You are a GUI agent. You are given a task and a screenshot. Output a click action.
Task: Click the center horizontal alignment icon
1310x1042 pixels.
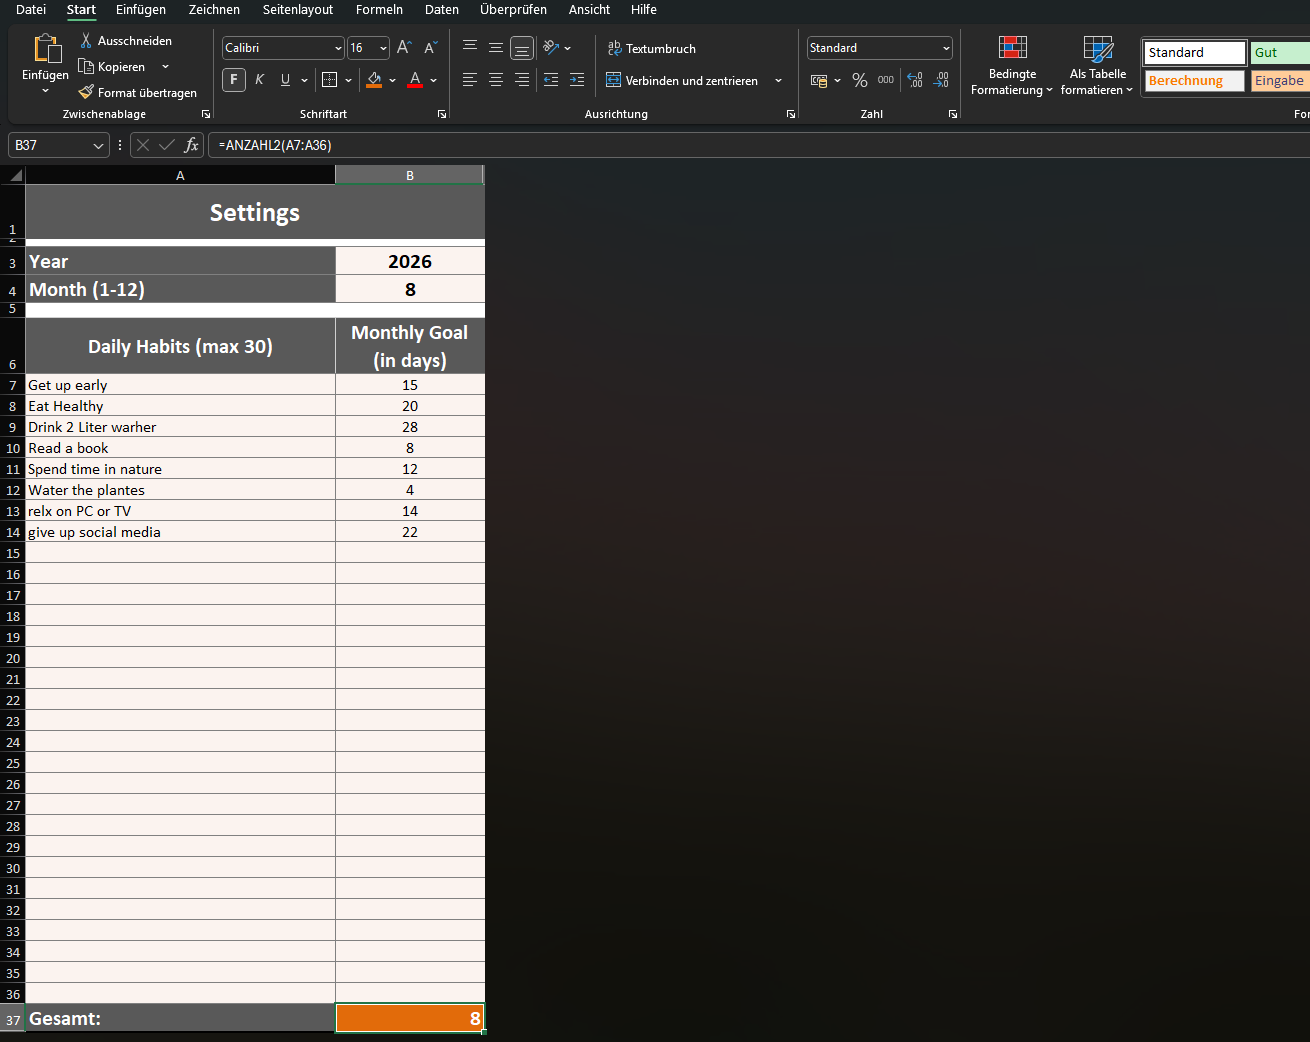point(496,80)
